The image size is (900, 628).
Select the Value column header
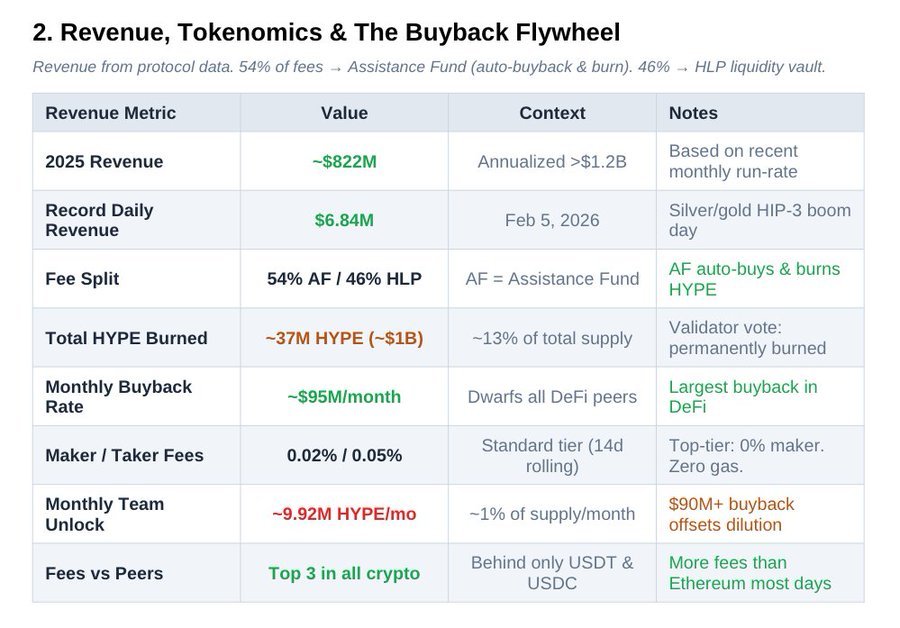click(x=344, y=113)
